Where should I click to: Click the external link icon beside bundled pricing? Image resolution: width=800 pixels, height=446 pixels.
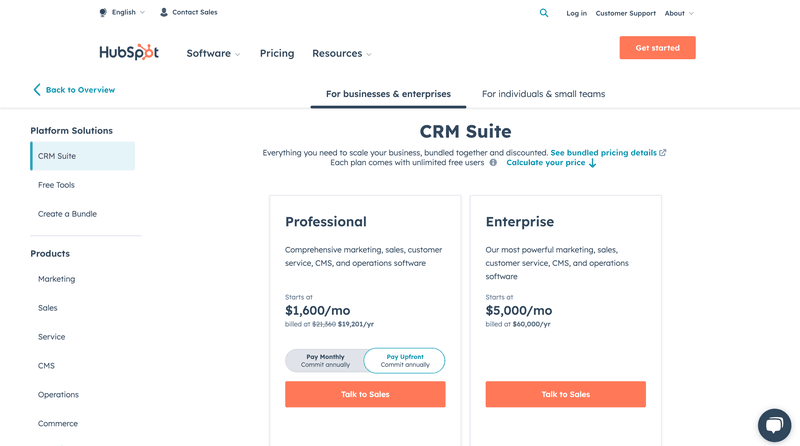click(x=663, y=153)
